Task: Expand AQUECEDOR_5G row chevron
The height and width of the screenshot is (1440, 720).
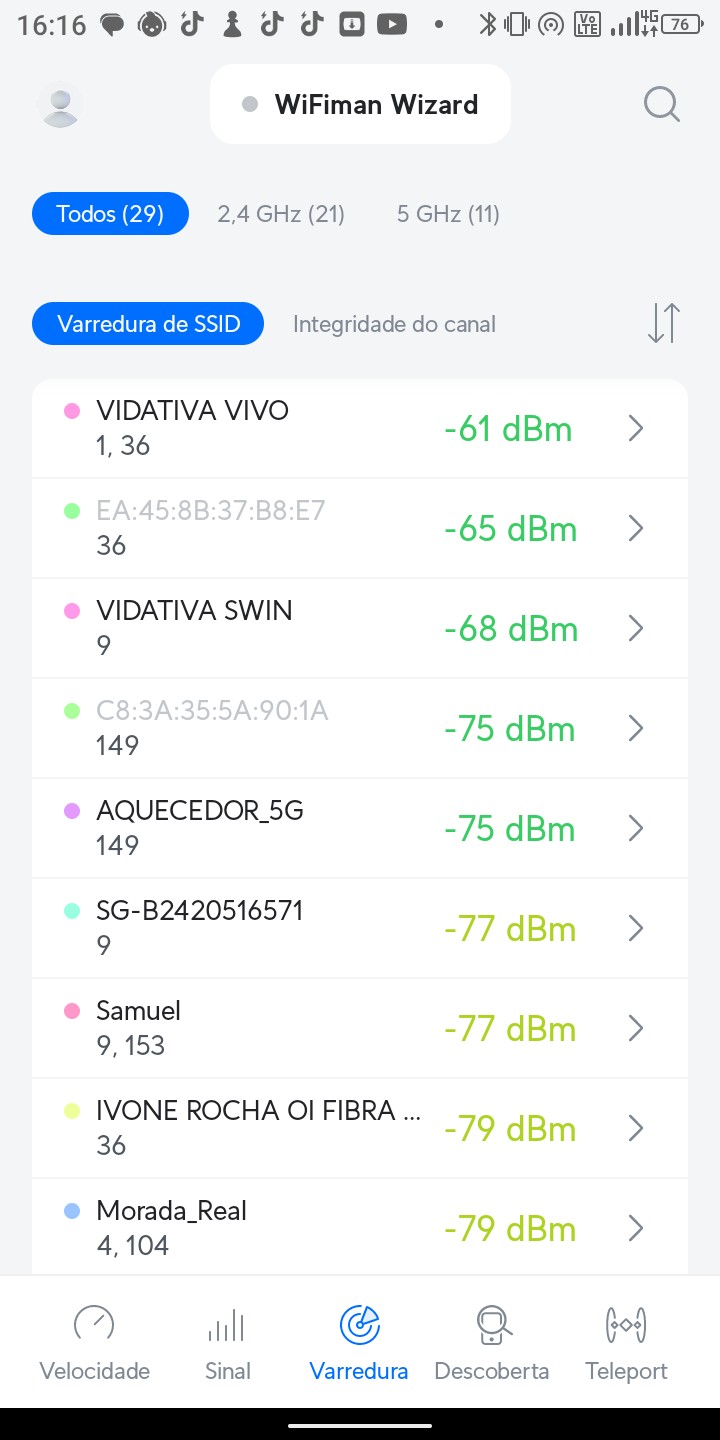Action: 635,829
